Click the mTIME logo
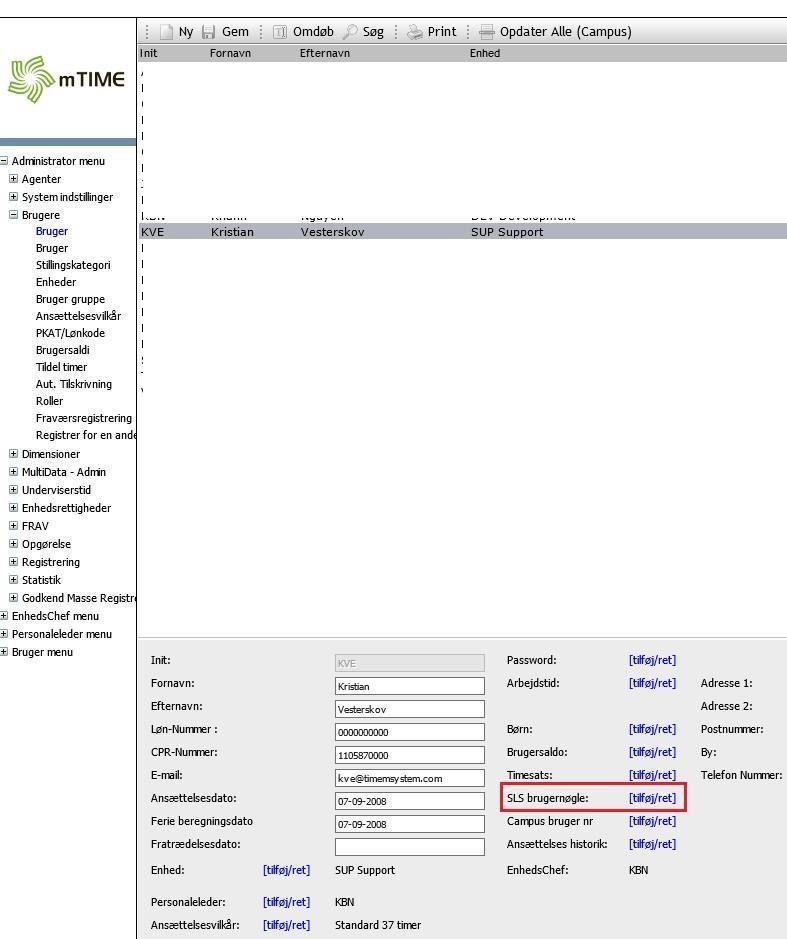 point(67,80)
